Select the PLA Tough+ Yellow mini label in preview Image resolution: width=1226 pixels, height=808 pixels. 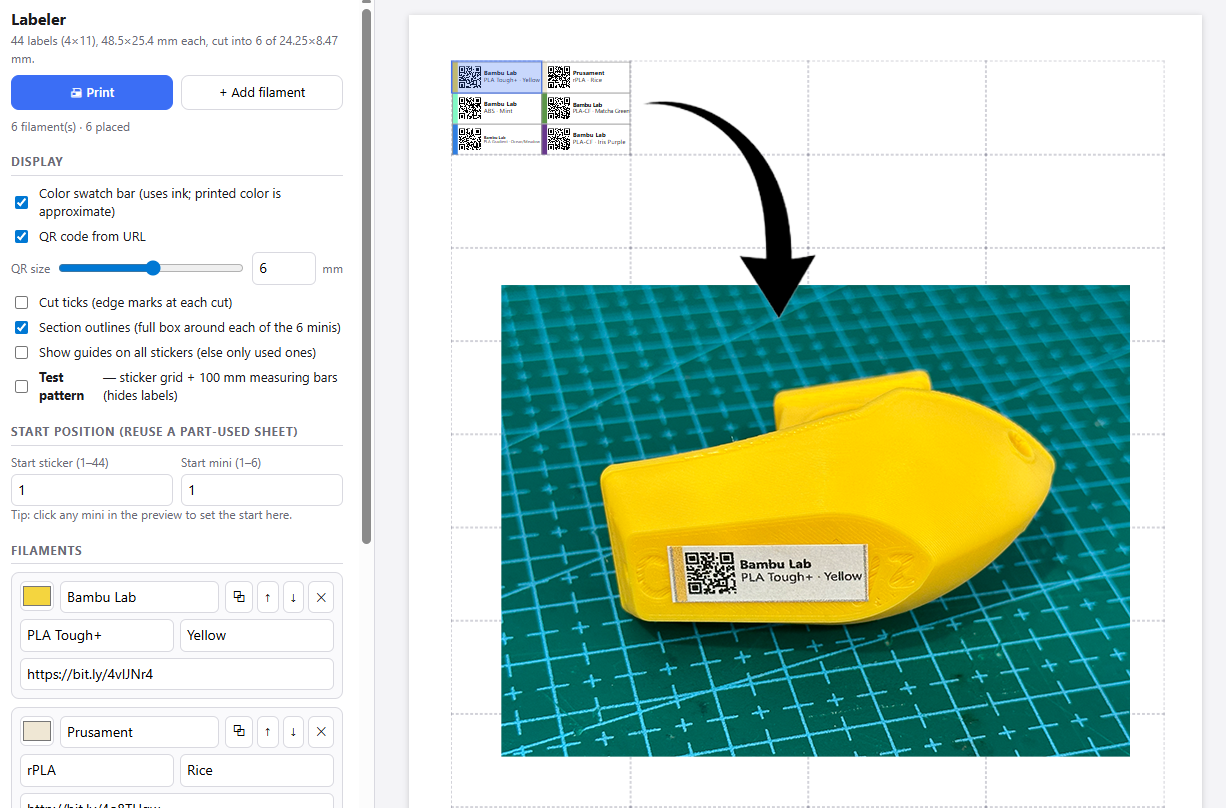pyautogui.click(x=497, y=77)
